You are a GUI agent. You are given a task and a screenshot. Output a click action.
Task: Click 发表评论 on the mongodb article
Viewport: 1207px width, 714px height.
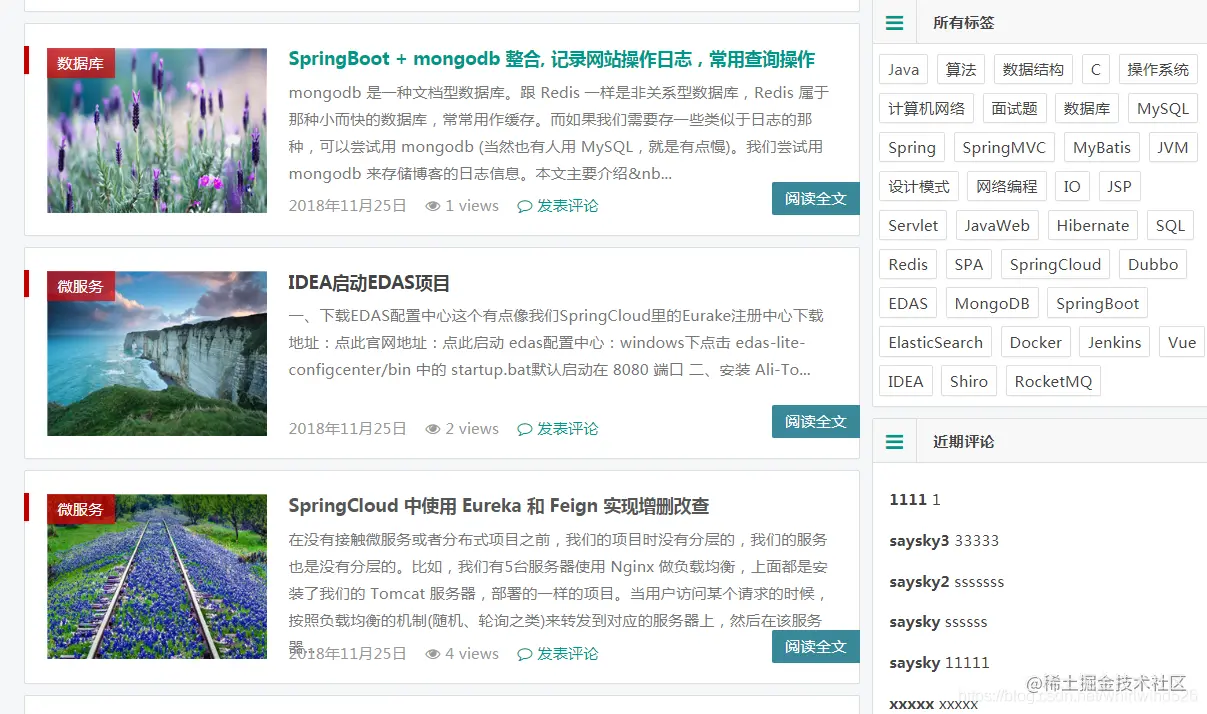click(x=568, y=206)
